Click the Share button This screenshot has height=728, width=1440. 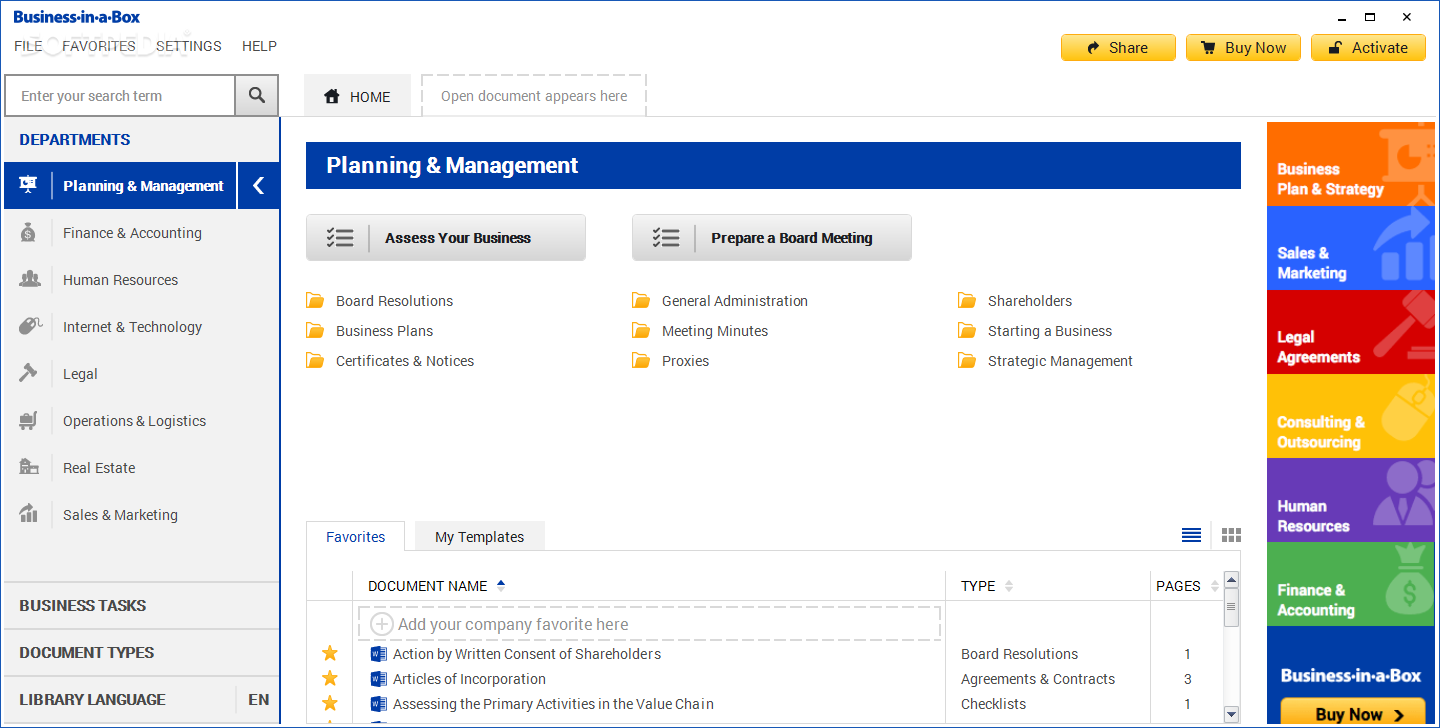[x=1118, y=47]
